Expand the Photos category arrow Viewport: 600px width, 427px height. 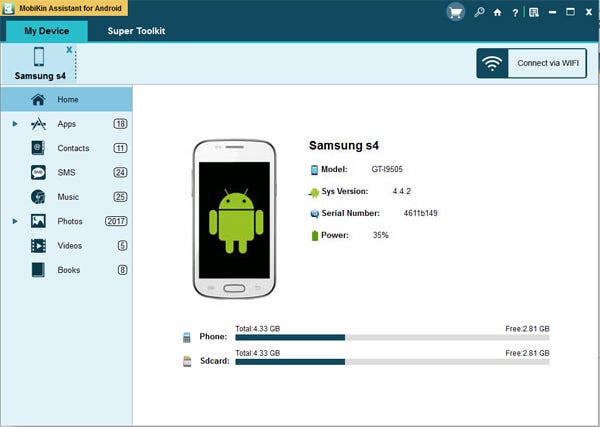[x=15, y=221]
